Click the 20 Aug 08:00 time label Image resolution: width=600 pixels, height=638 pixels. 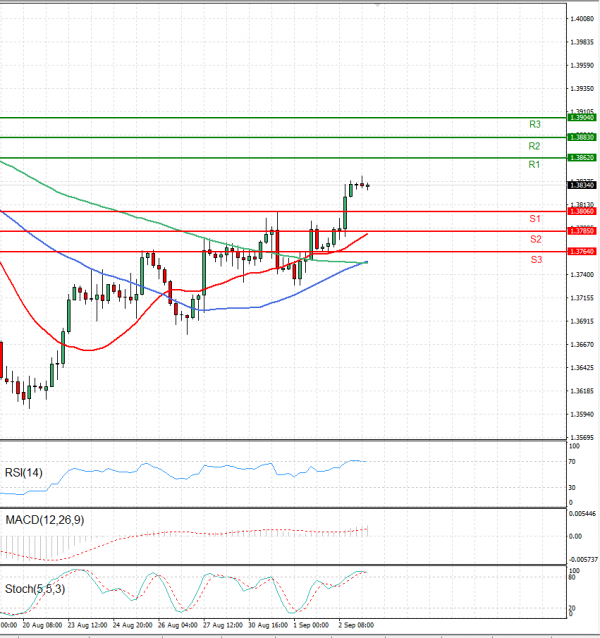click(x=42, y=625)
